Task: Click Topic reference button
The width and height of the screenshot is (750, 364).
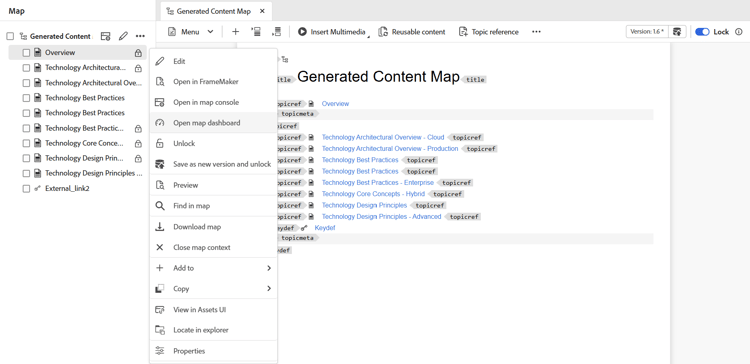Action: click(488, 32)
